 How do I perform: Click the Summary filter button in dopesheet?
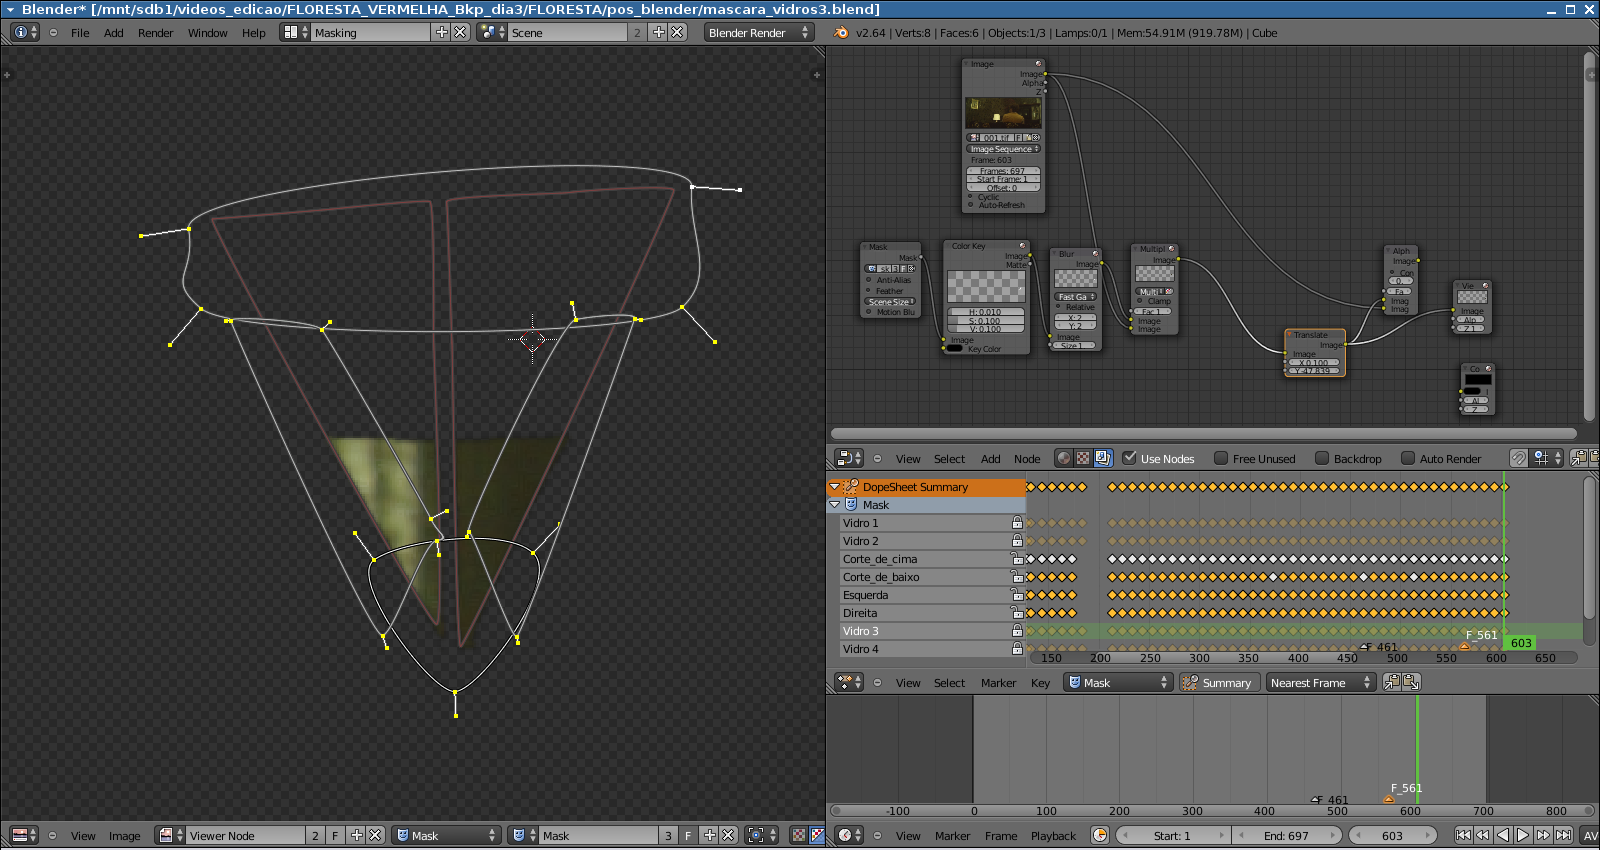pos(1217,683)
